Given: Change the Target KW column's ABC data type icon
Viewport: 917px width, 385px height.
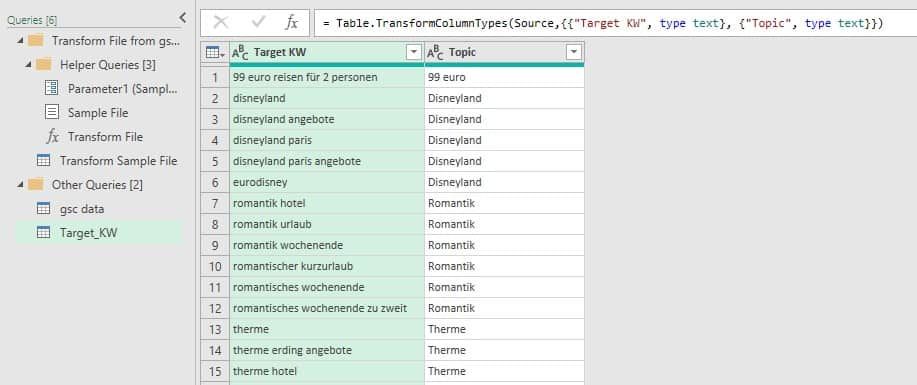Looking at the screenshot, I should point(240,53).
